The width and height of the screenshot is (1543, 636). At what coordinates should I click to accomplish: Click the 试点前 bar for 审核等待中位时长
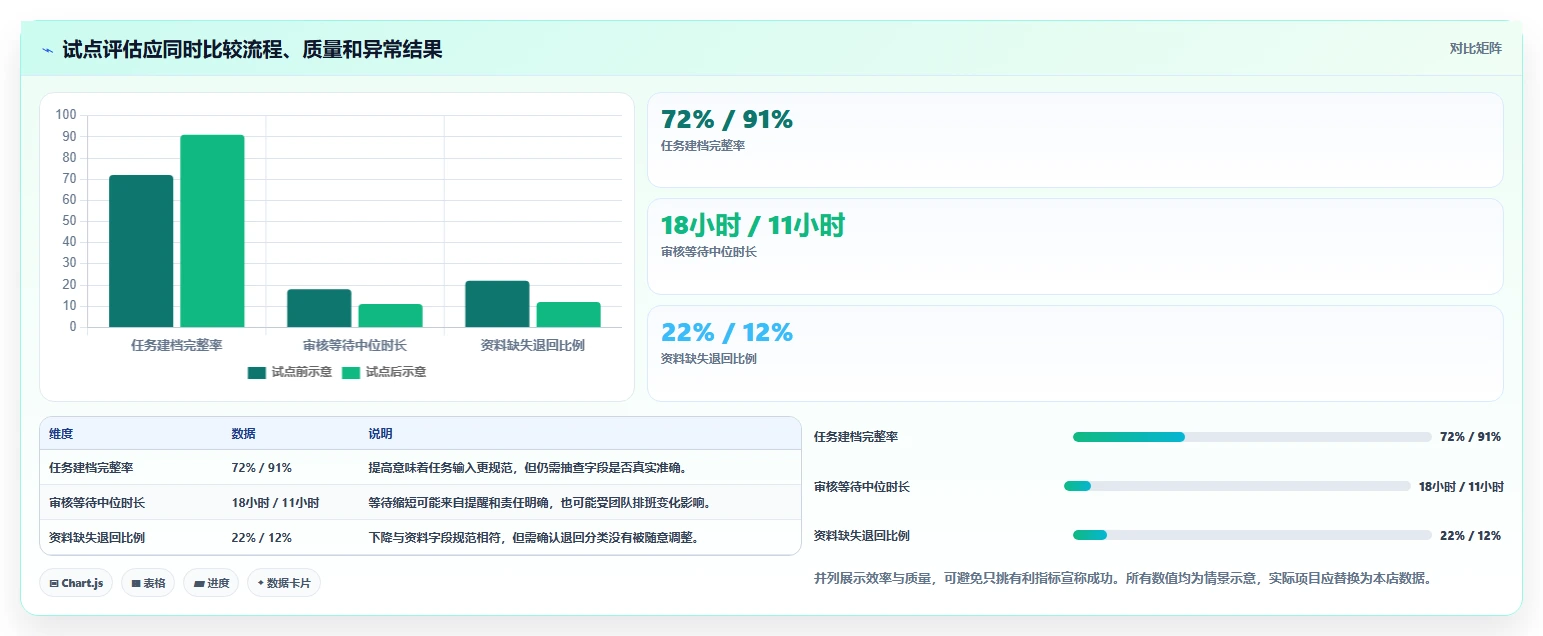pos(319,308)
